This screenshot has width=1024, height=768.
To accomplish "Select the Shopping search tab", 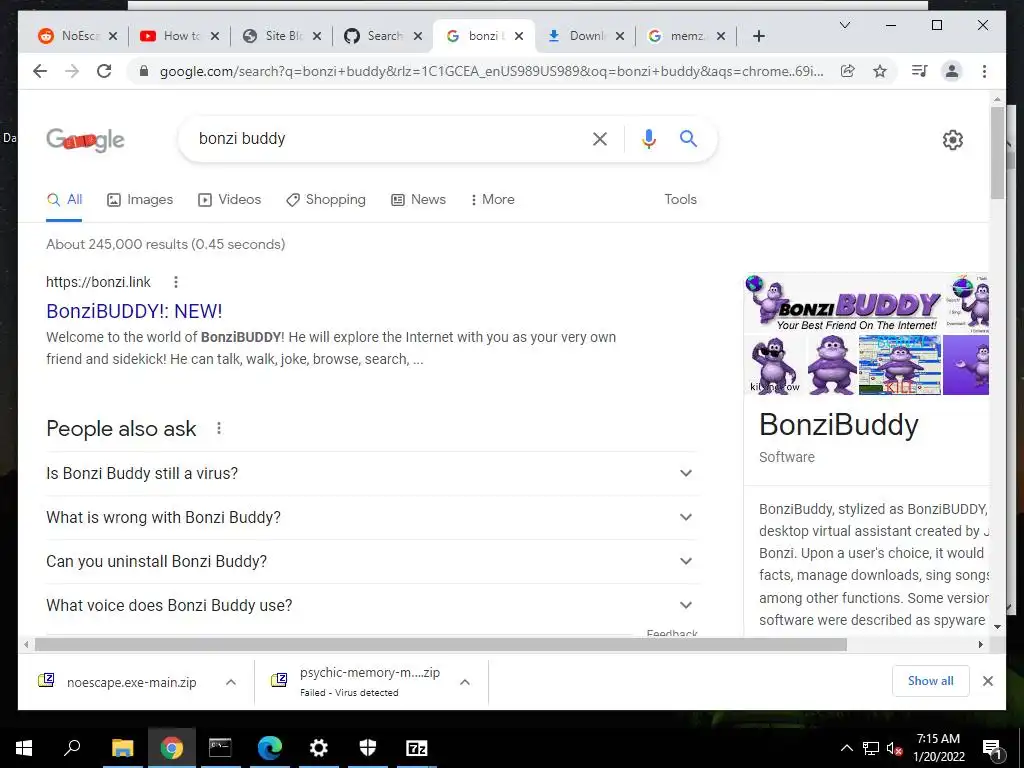I will 326,199.
